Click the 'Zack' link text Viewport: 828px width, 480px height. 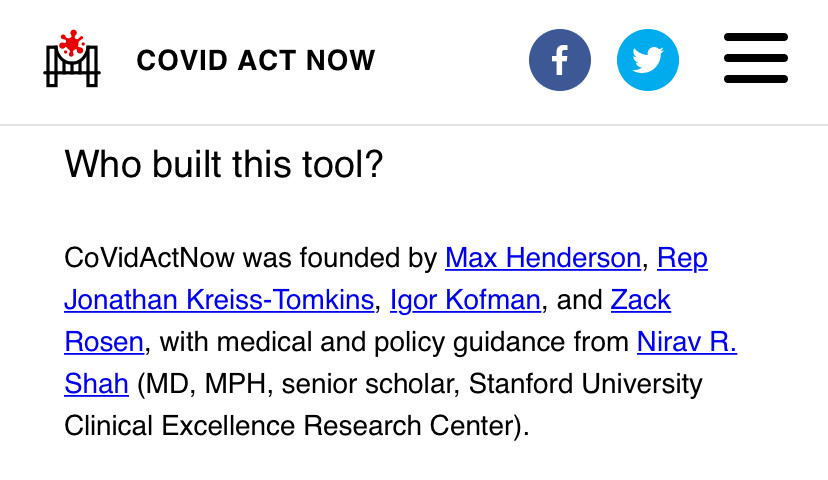point(641,300)
